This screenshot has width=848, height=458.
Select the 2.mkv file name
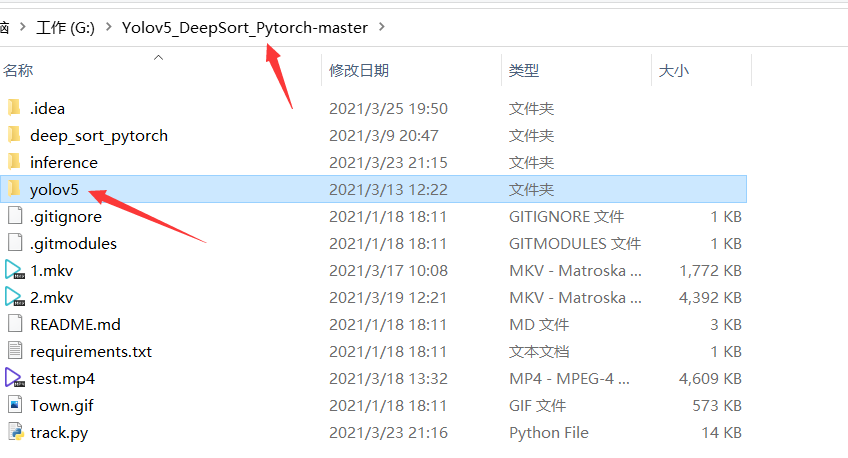pos(51,298)
